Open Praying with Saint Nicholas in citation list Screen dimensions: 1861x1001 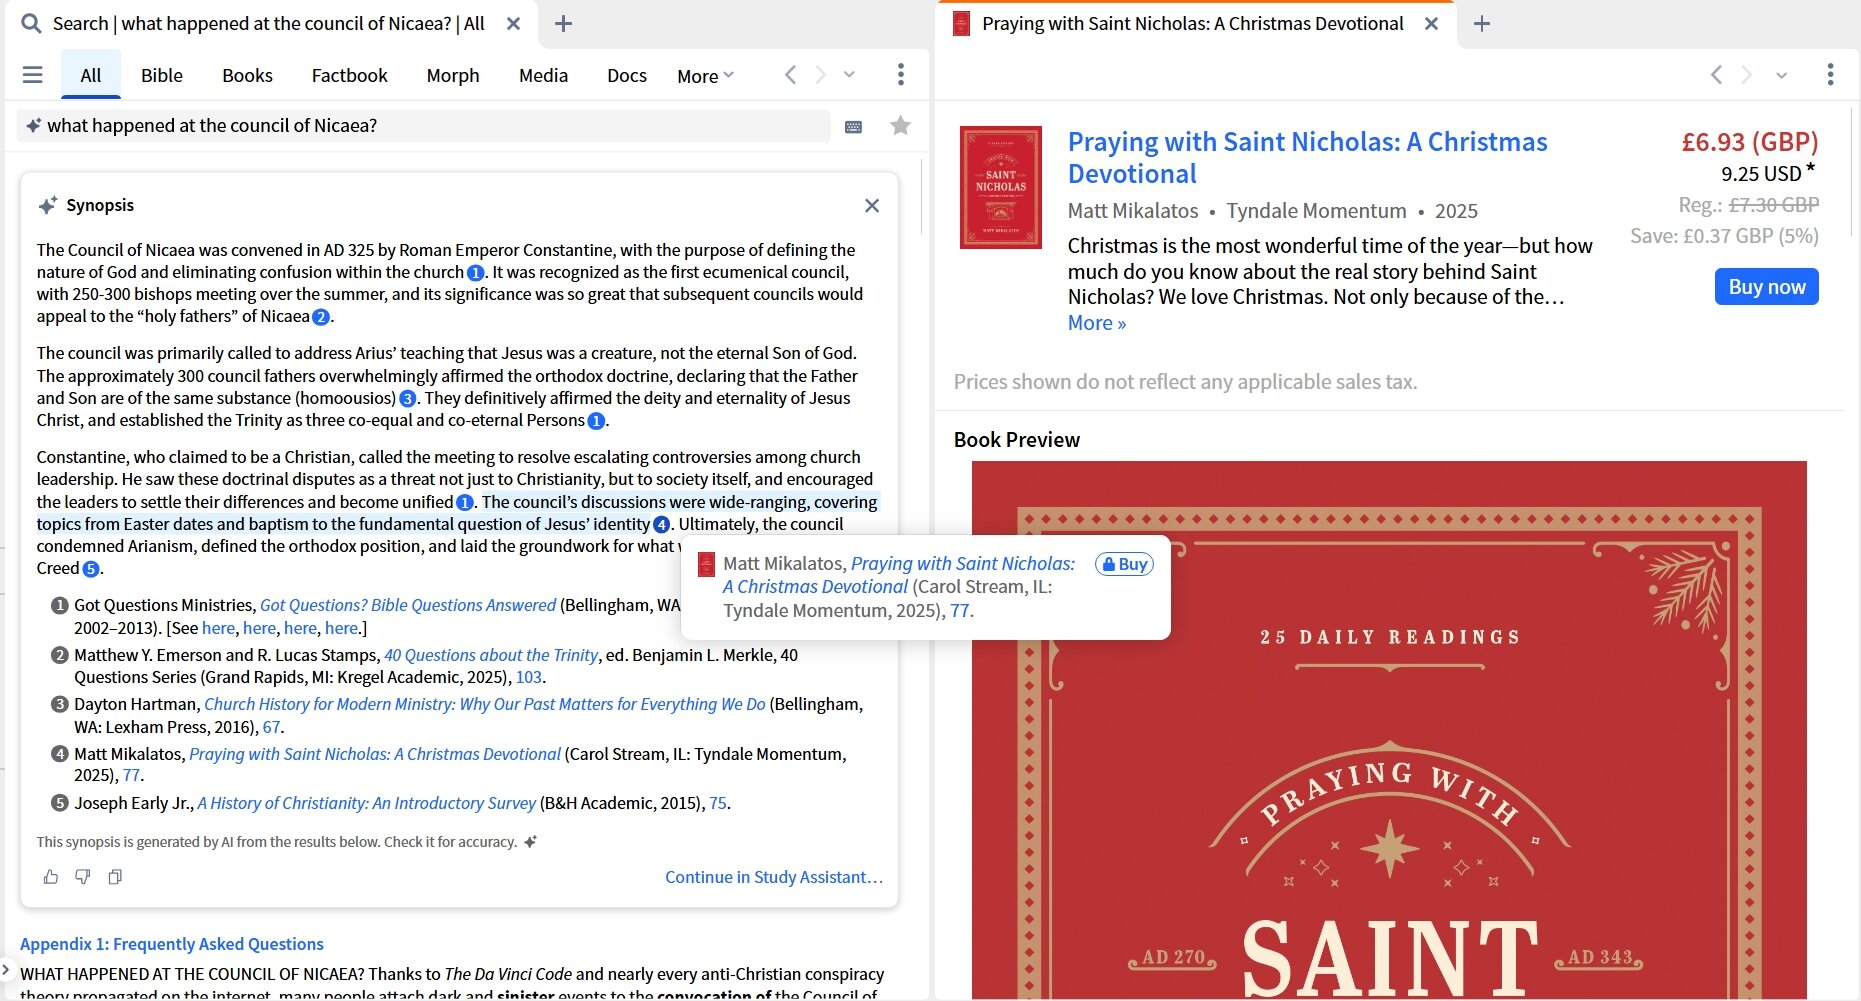(x=375, y=754)
